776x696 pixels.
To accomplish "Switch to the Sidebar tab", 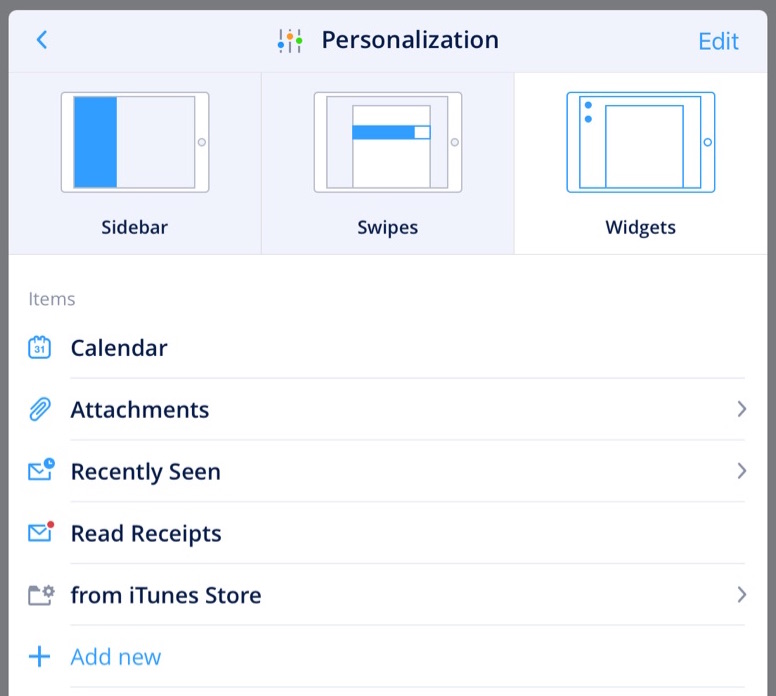I will (x=134, y=228).
